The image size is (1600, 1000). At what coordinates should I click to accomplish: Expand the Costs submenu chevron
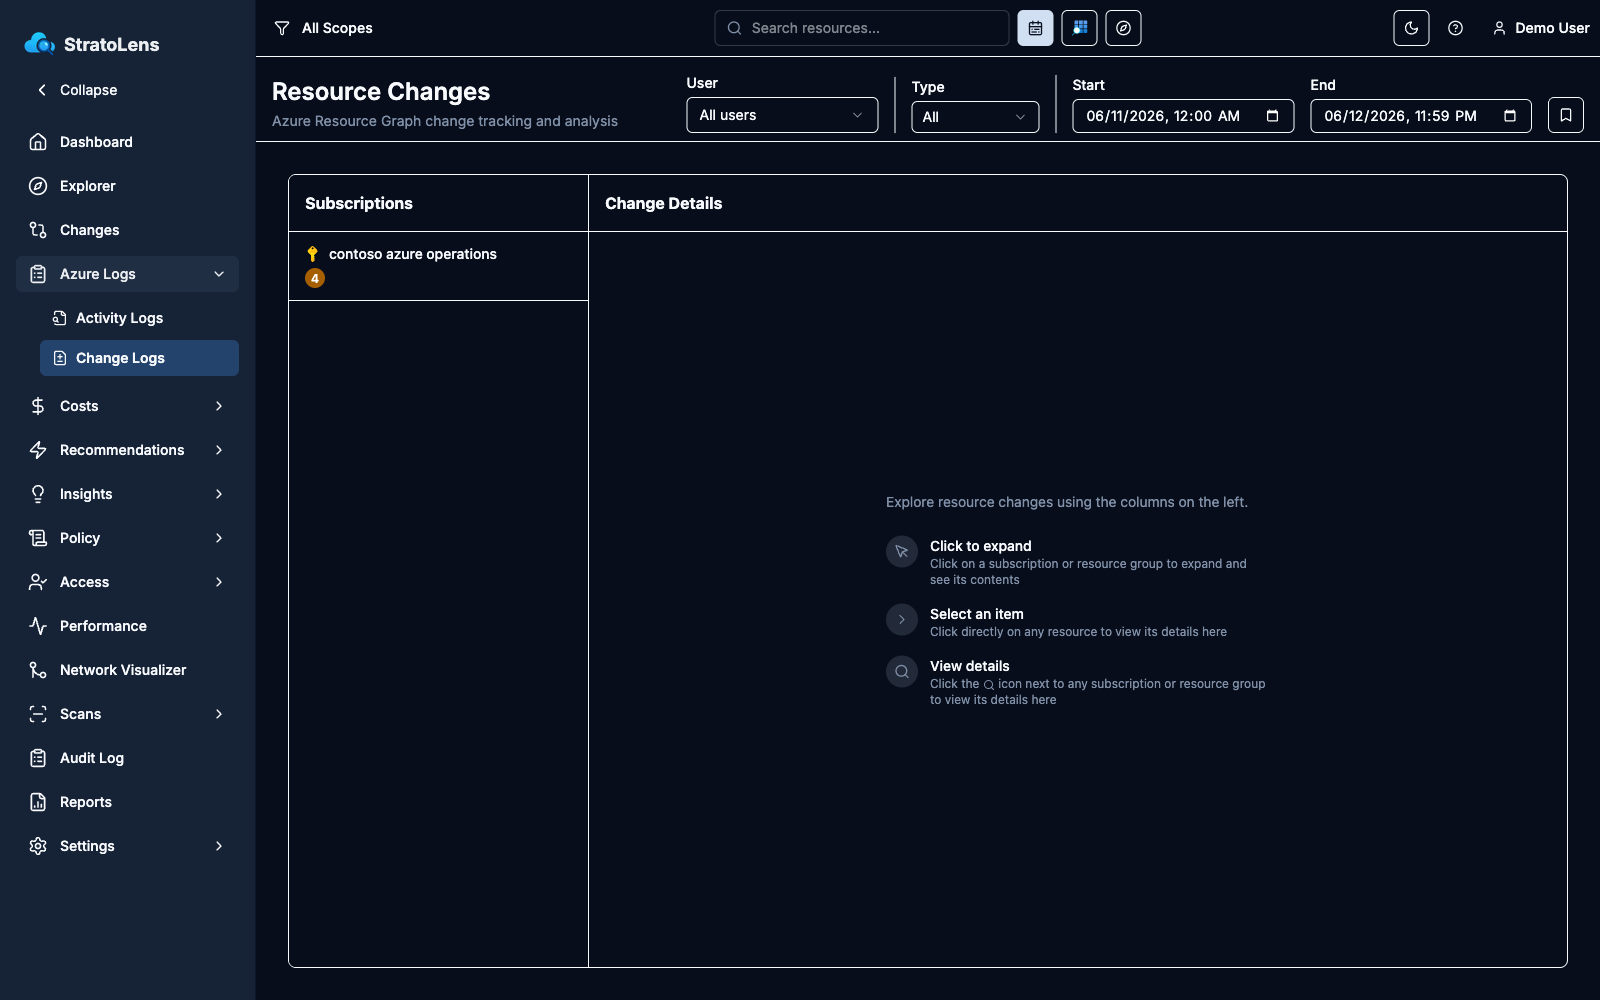tap(219, 406)
